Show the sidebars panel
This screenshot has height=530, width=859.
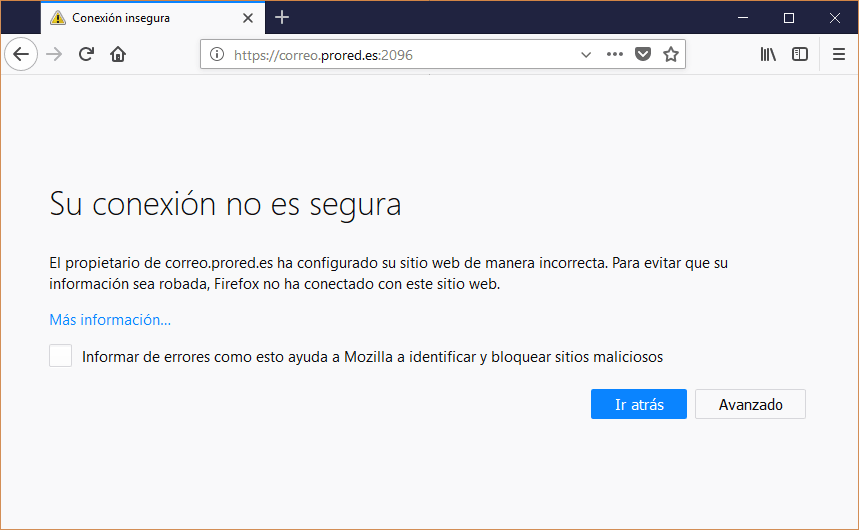(x=800, y=54)
